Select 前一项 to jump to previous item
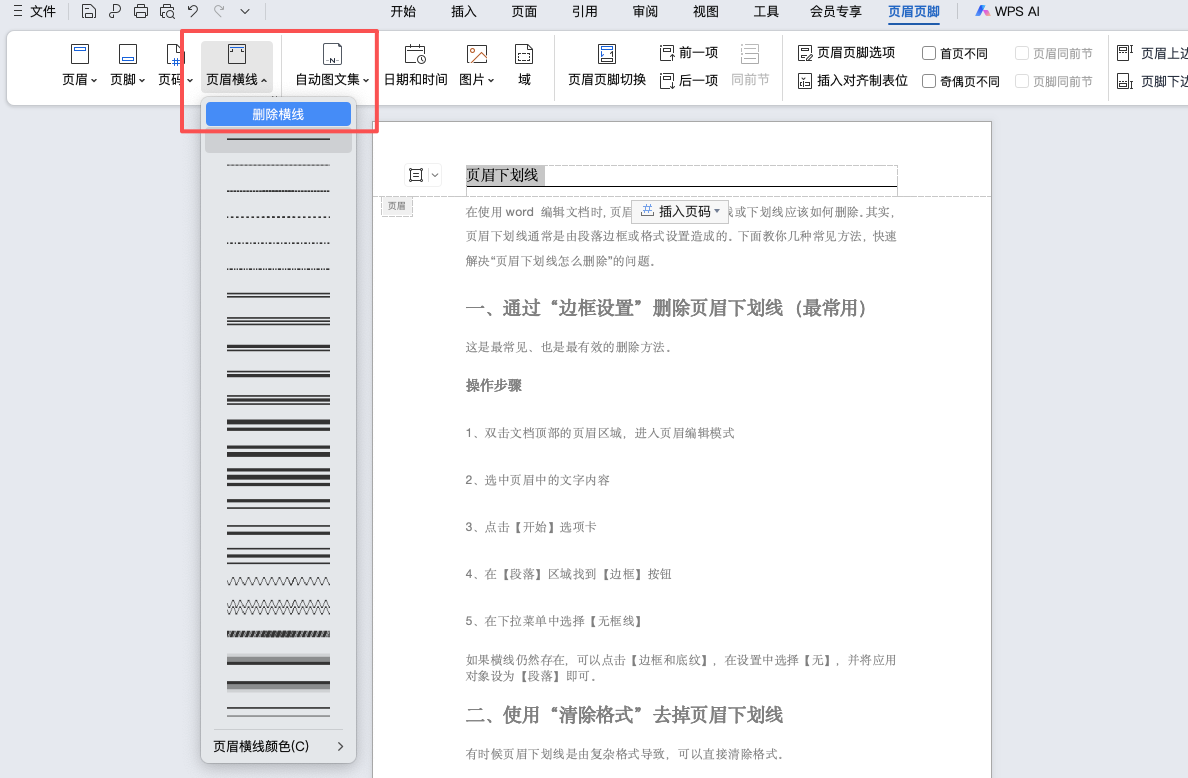 click(x=692, y=52)
